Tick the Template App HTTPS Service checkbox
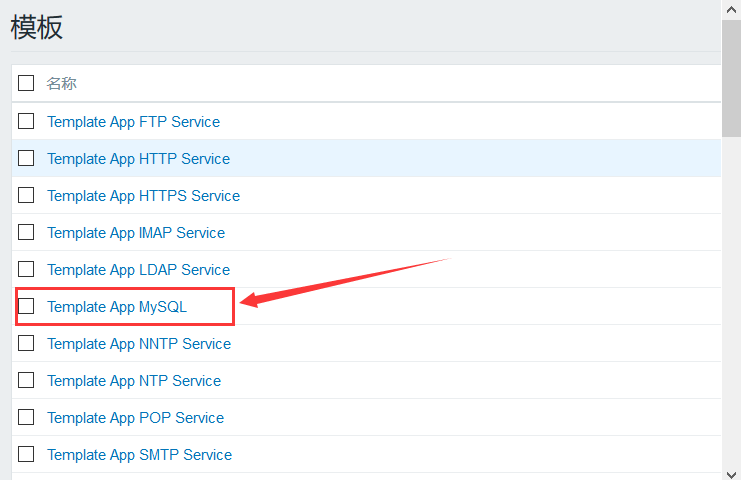The height and width of the screenshot is (480, 741). tap(26, 195)
